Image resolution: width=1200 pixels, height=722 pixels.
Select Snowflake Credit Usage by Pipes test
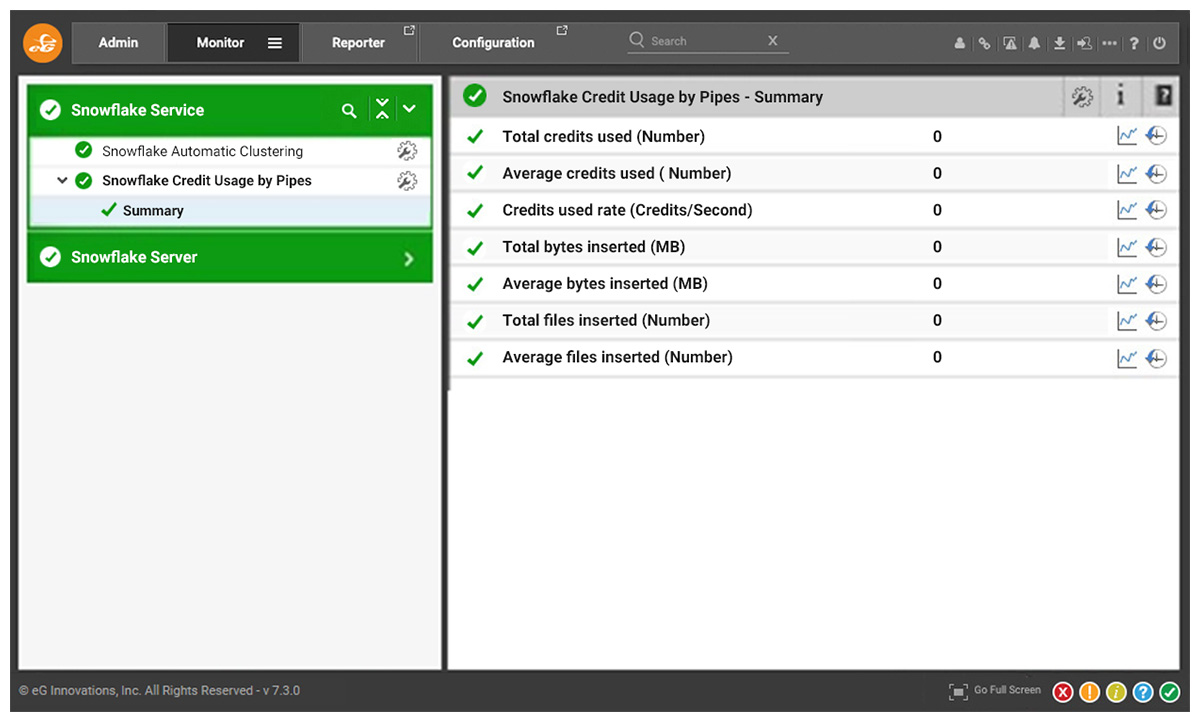(x=207, y=181)
